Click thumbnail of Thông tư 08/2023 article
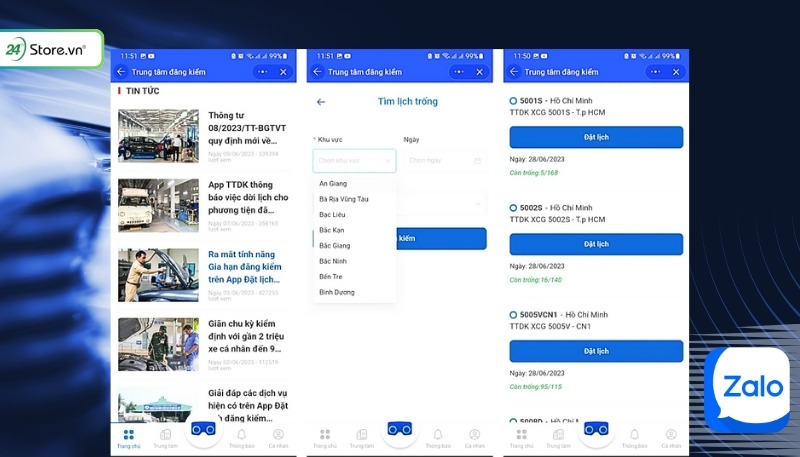The height and width of the screenshot is (457, 800). coord(159,136)
